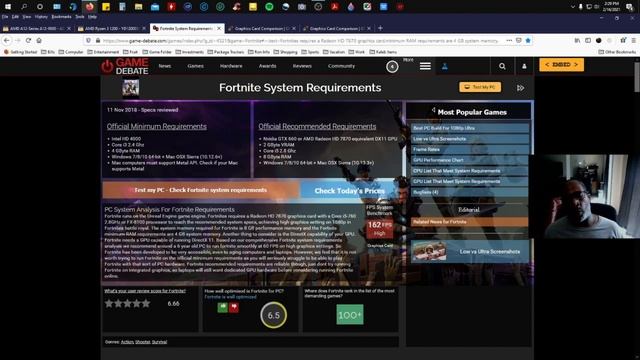
Task: Click the Reviews nav item
Action: [x=302, y=66]
